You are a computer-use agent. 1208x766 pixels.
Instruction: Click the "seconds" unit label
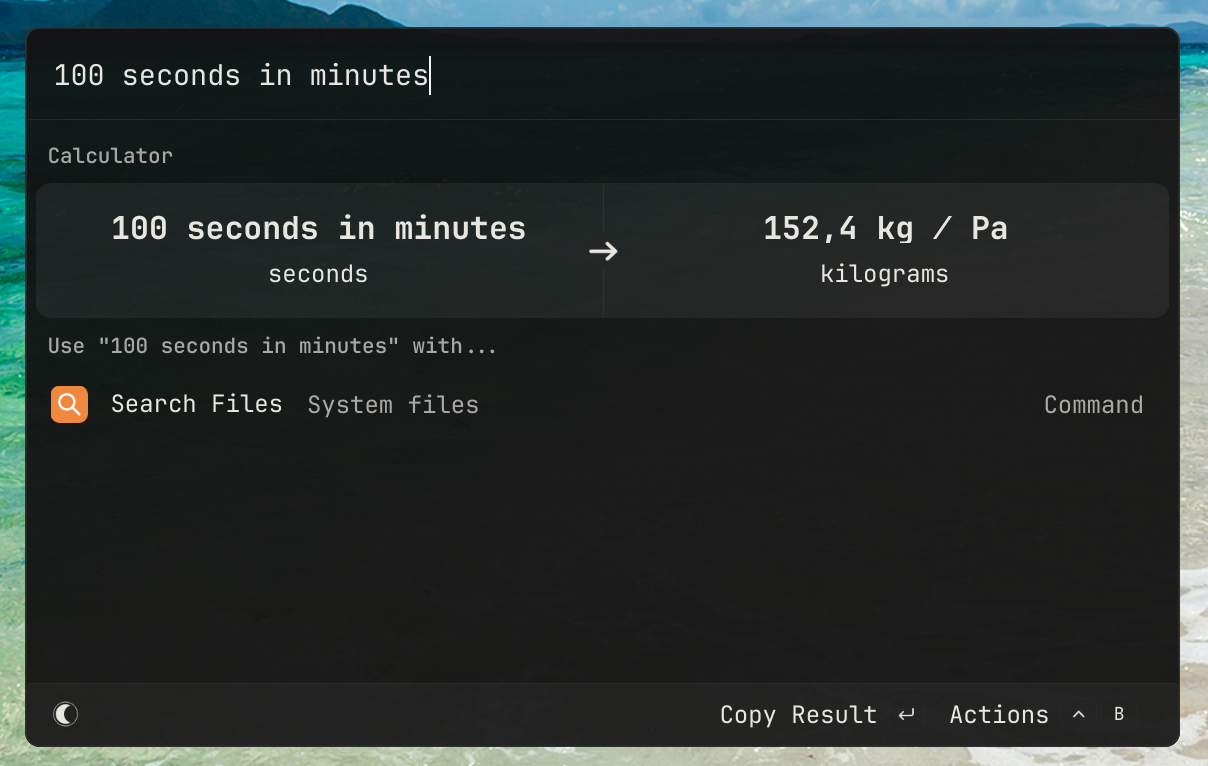(318, 274)
